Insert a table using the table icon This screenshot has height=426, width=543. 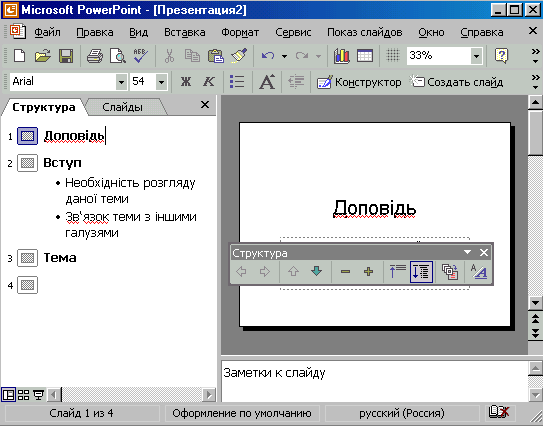click(365, 55)
